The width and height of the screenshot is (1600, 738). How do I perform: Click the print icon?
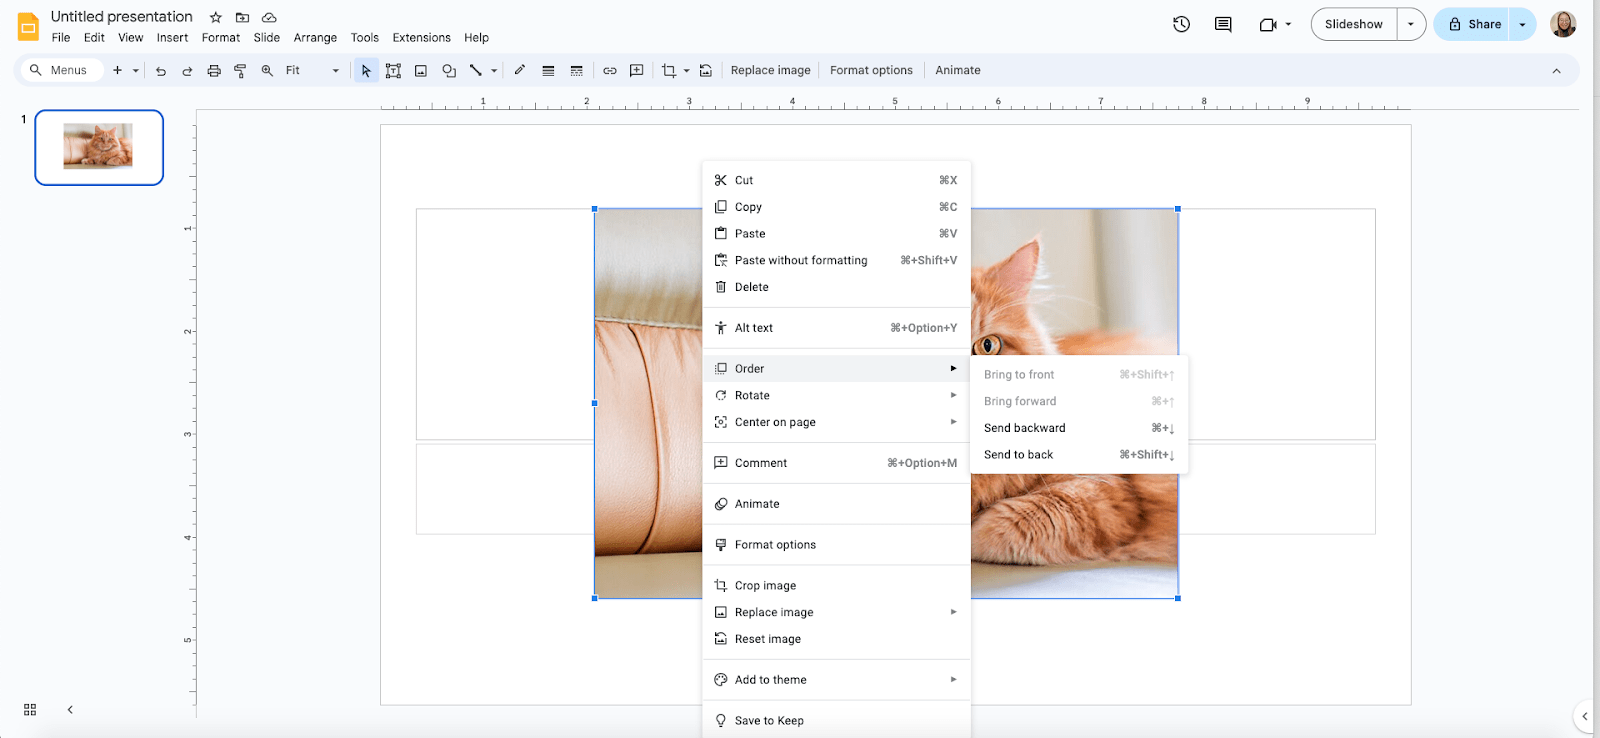coord(214,71)
